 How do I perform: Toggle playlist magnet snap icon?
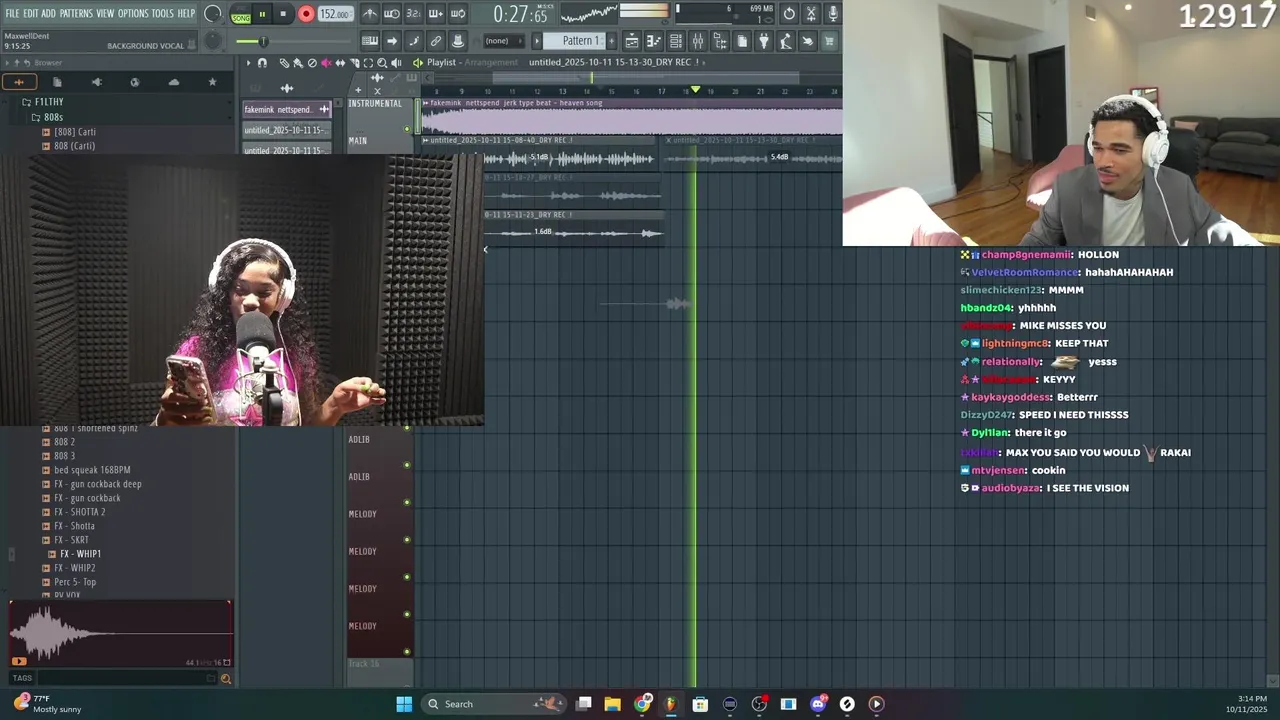[262, 63]
